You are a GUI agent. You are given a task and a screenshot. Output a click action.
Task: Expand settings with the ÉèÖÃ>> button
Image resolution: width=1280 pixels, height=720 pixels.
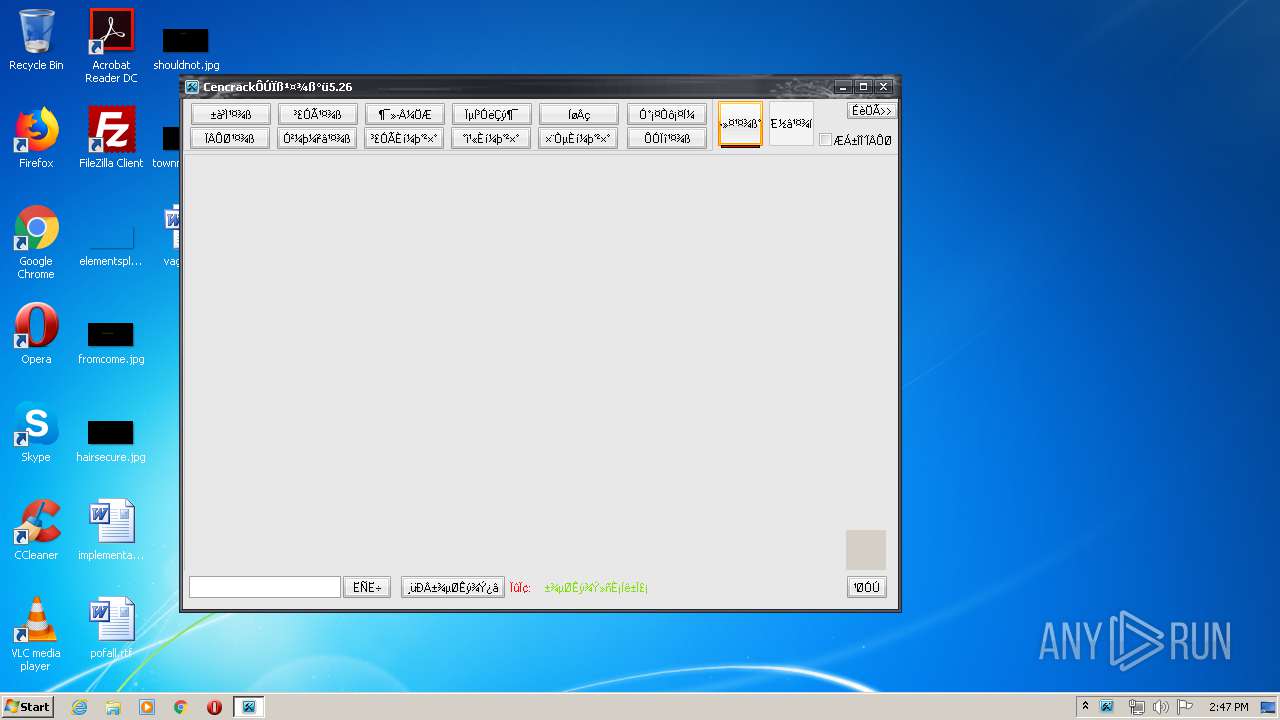click(x=871, y=111)
